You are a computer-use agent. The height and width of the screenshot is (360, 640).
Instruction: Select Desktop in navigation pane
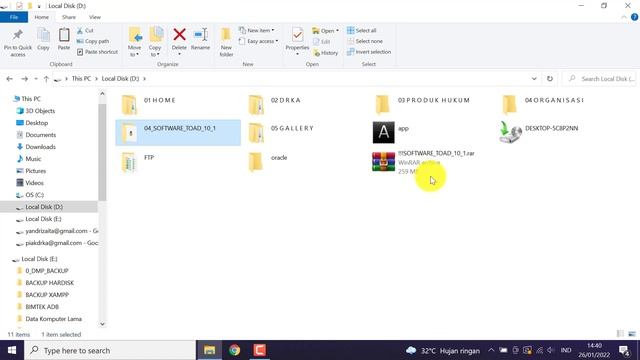pos(36,123)
